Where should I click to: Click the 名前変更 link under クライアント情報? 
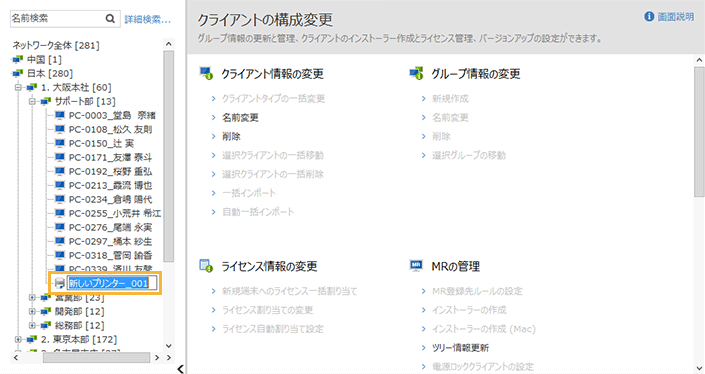click(x=240, y=118)
